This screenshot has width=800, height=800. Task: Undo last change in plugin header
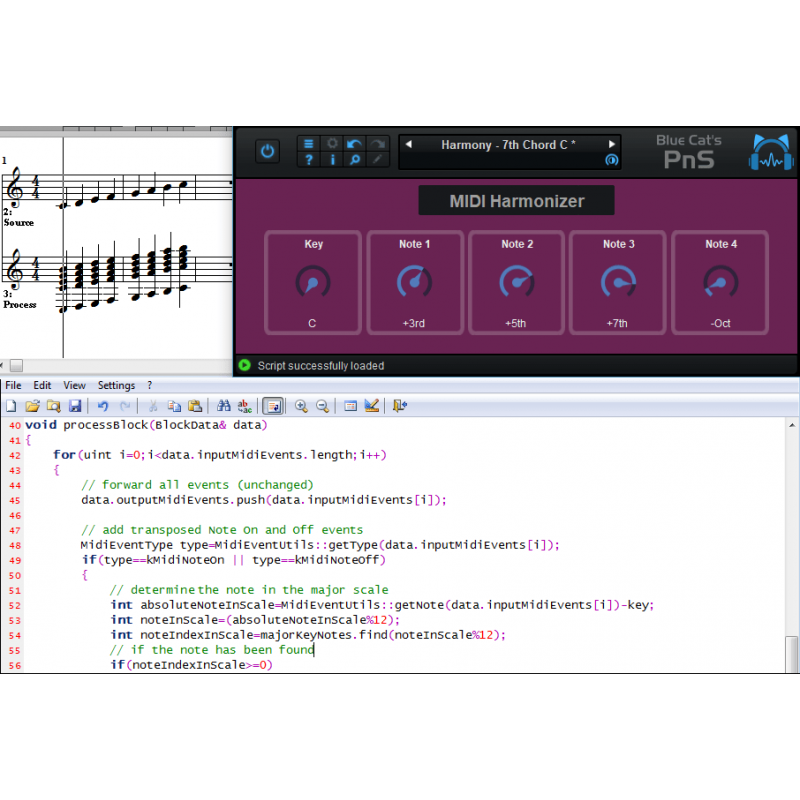tap(355, 142)
